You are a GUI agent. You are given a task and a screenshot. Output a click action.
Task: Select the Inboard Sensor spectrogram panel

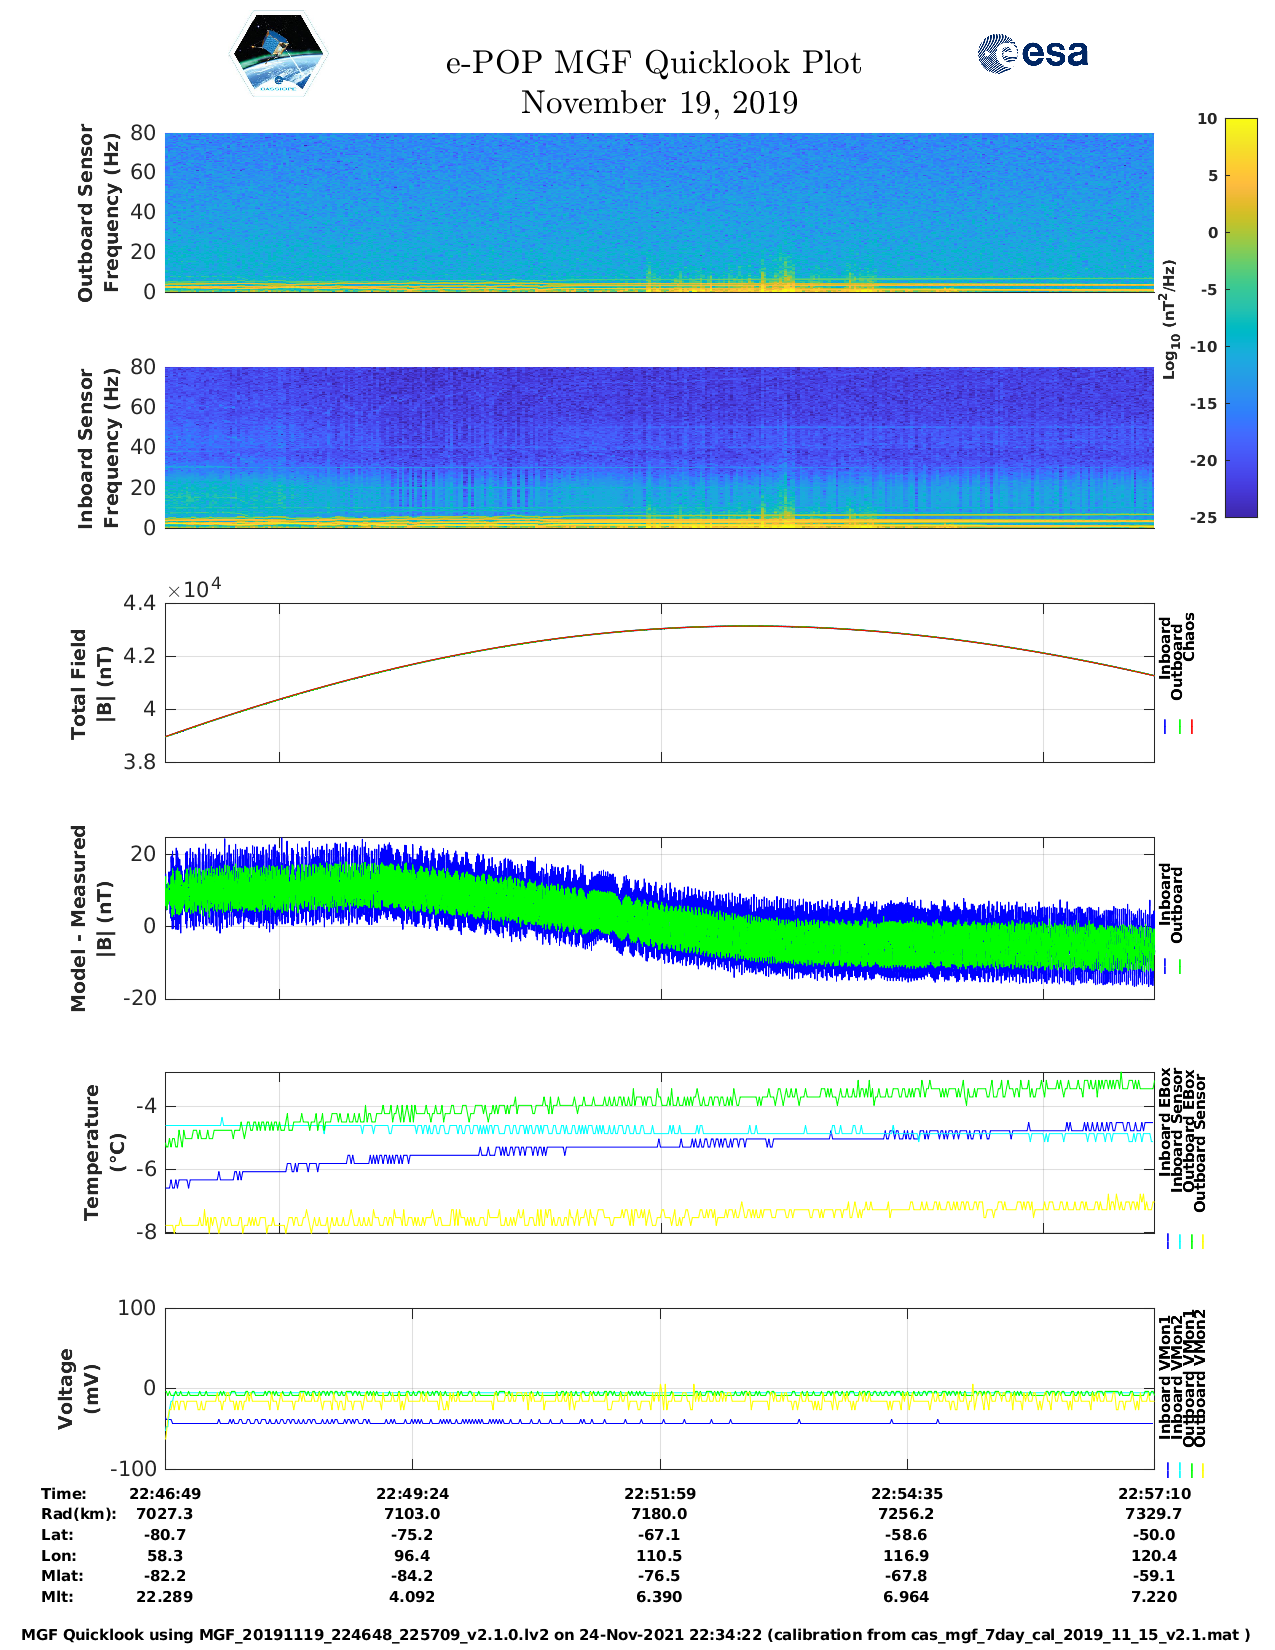coord(659,447)
